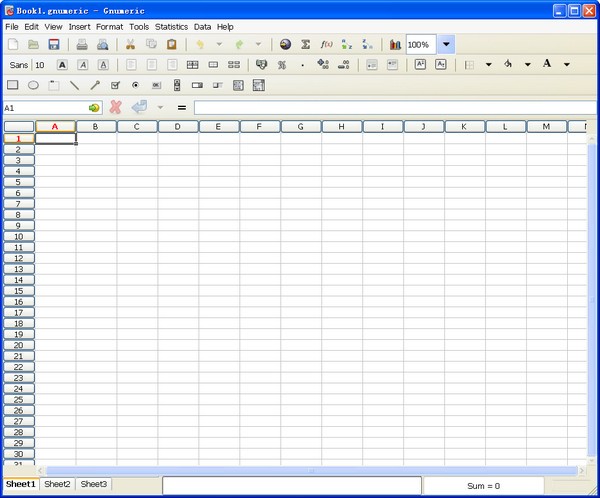Insert a chart using the graph icon
The height and width of the screenshot is (498, 600).
click(395, 45)
